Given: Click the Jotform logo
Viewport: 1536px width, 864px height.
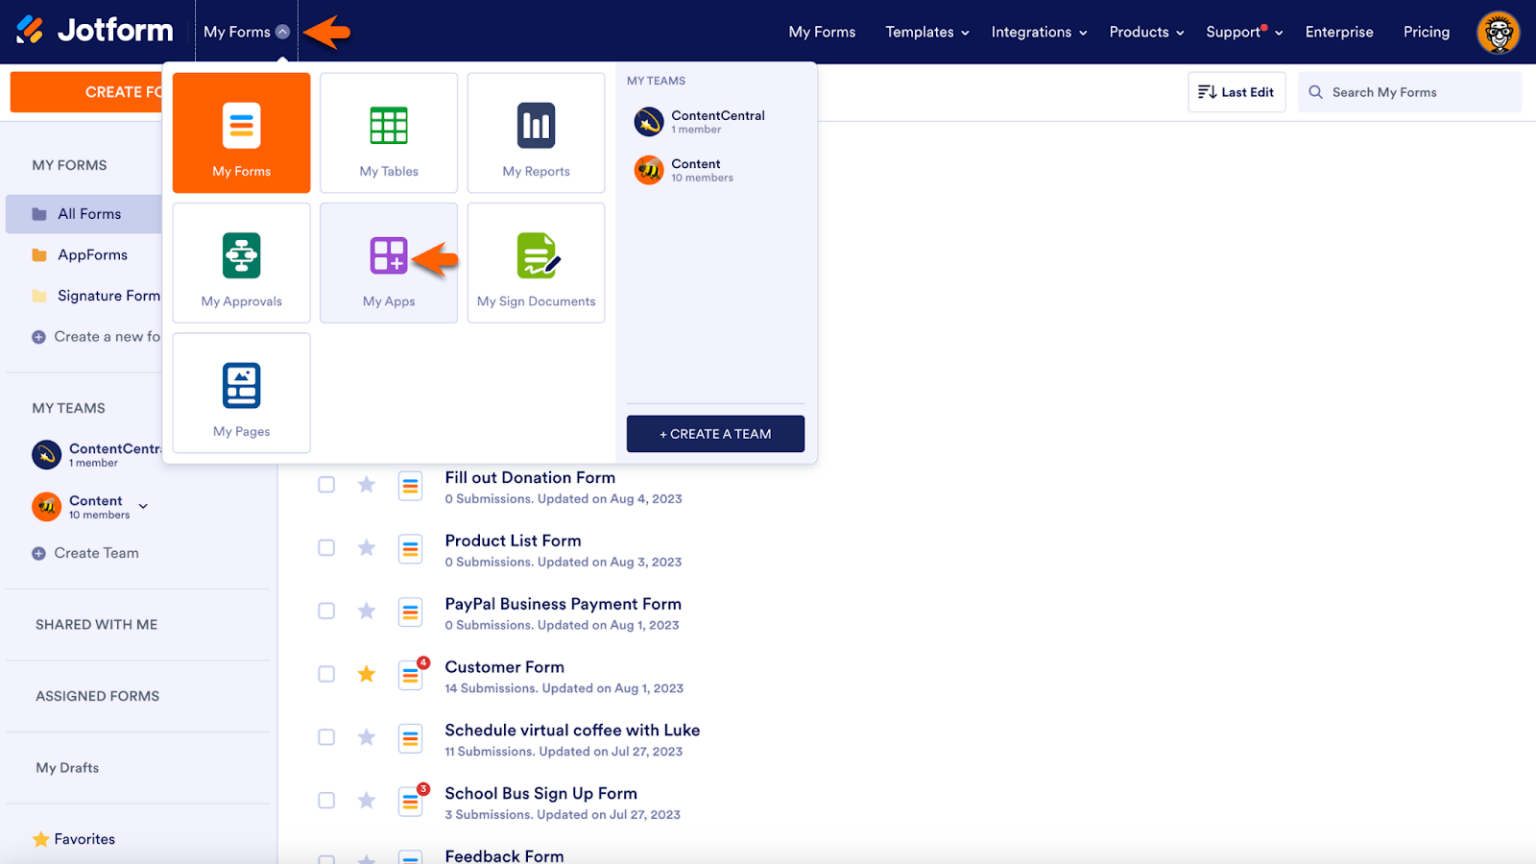Looking at the screenshot, I should coord(95,30).
